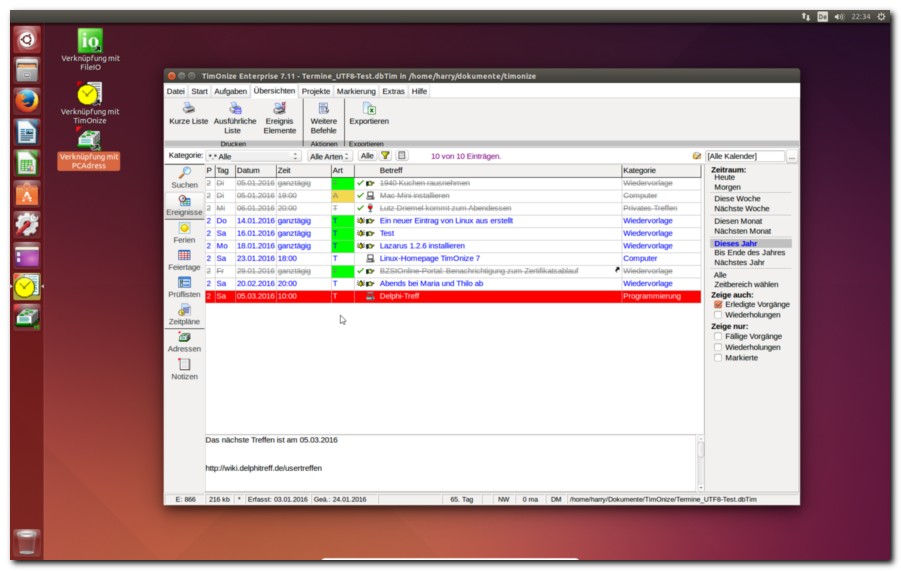Image resolution: width=901 pixels, height=571 pixels.
Task: Select Nächsten Monat time range
Action: click(x=742, y=232)
